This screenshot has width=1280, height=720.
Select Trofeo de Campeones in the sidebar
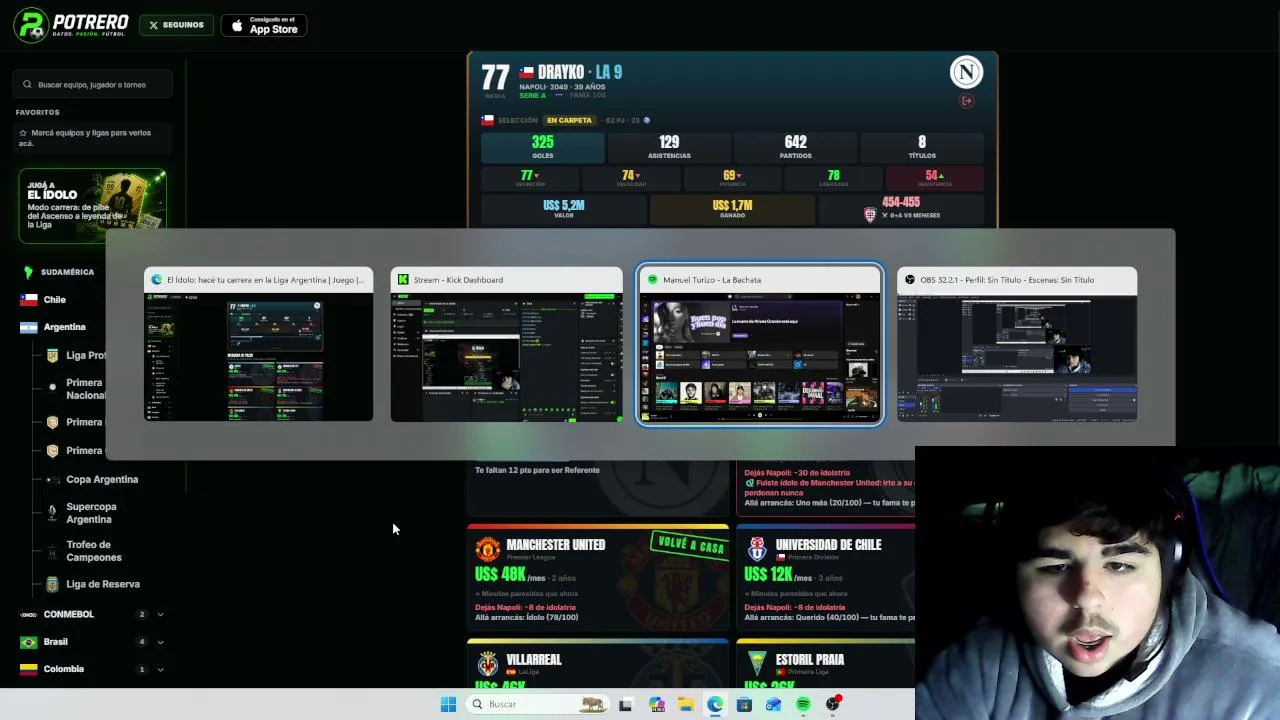point(94,551)
